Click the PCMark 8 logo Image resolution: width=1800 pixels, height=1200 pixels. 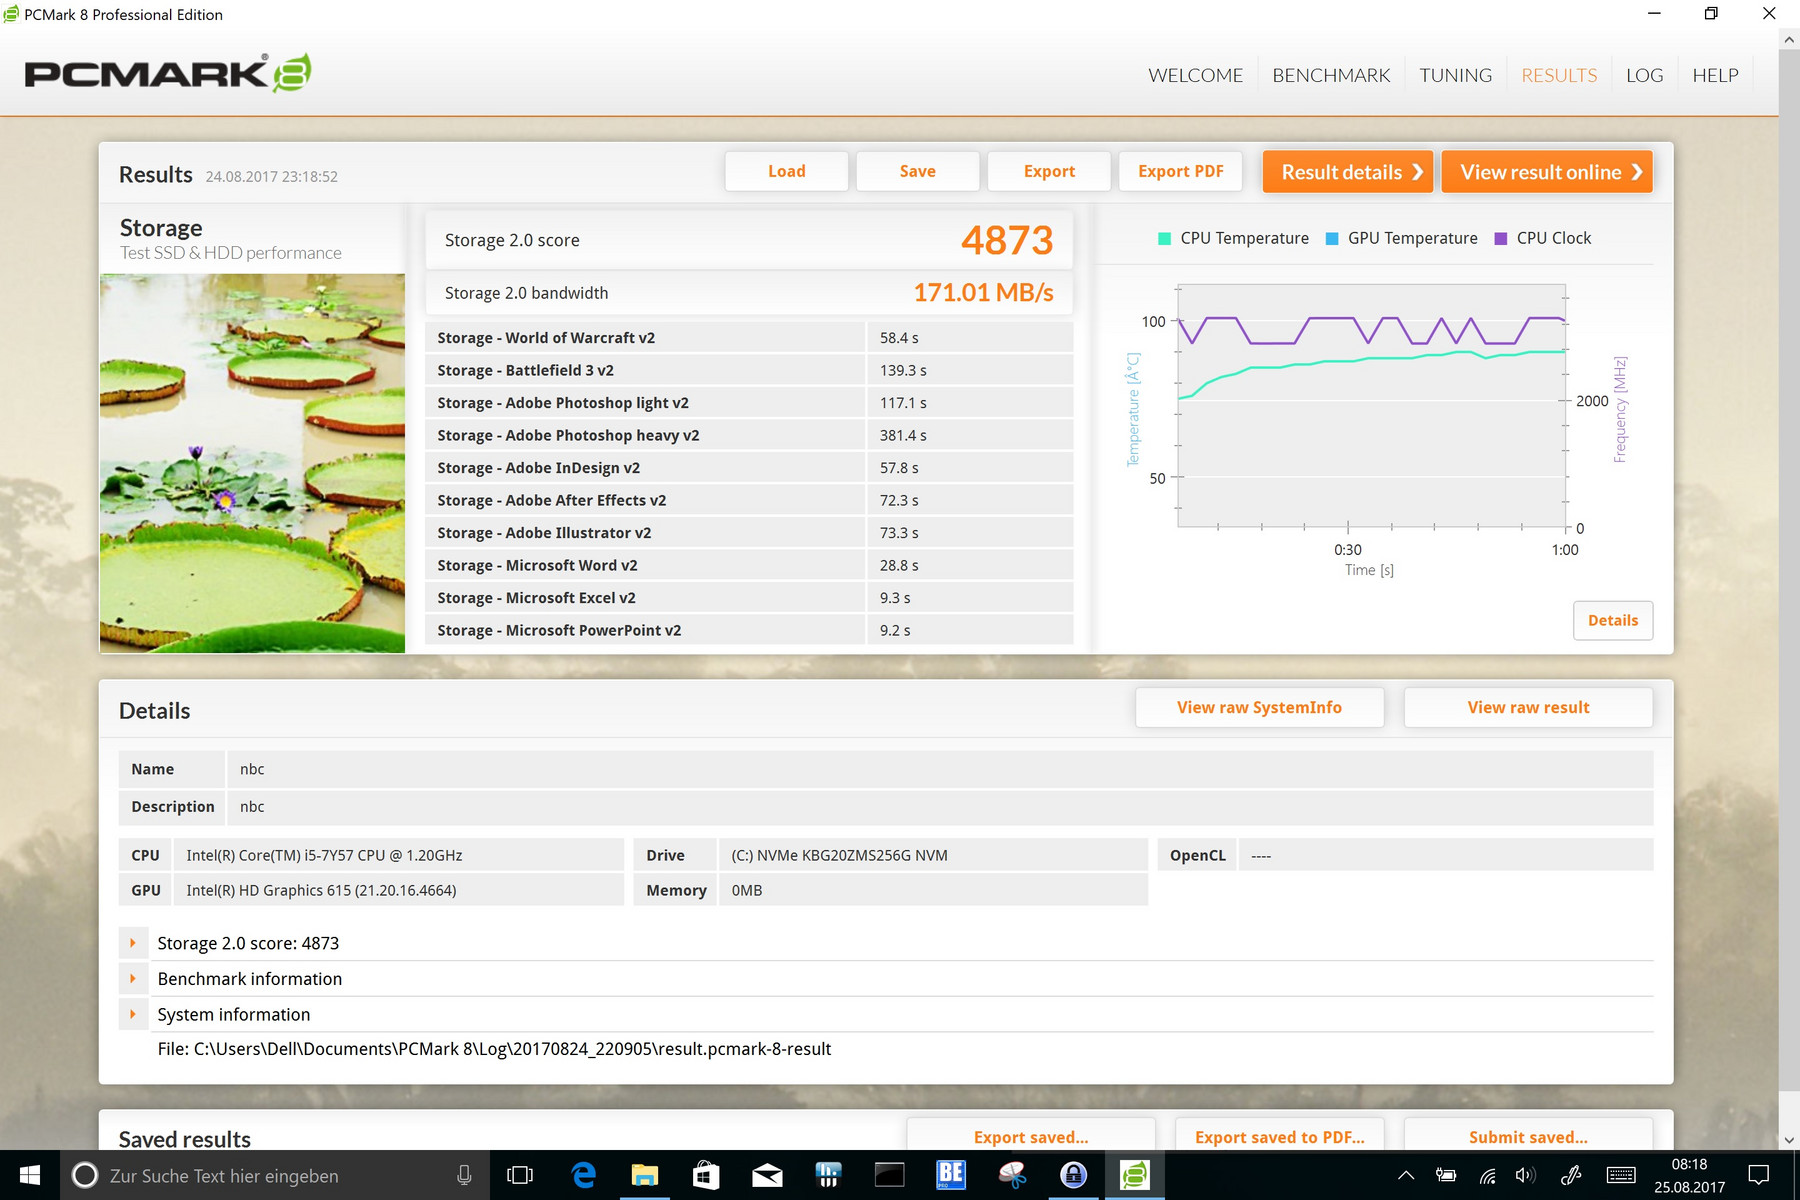tap(168, 73)
